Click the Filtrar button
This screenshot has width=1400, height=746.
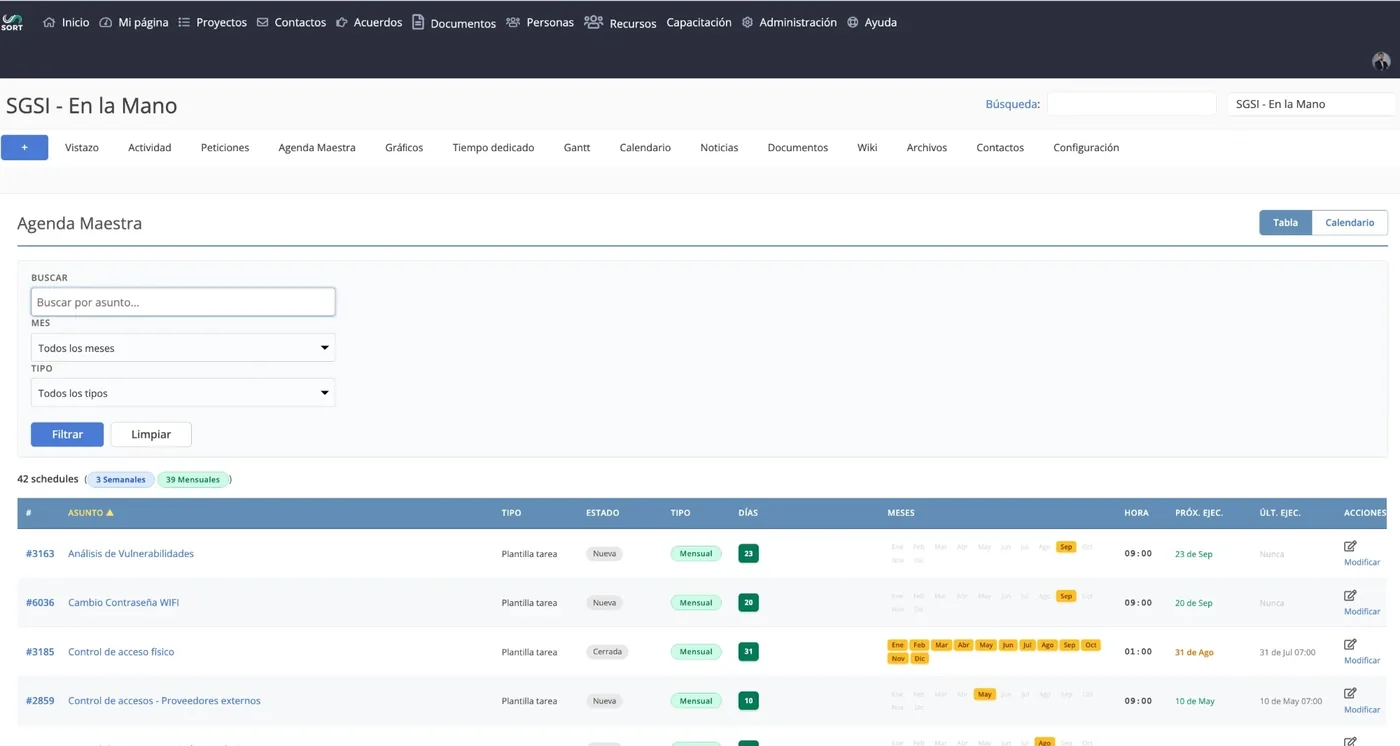point(67,434)
